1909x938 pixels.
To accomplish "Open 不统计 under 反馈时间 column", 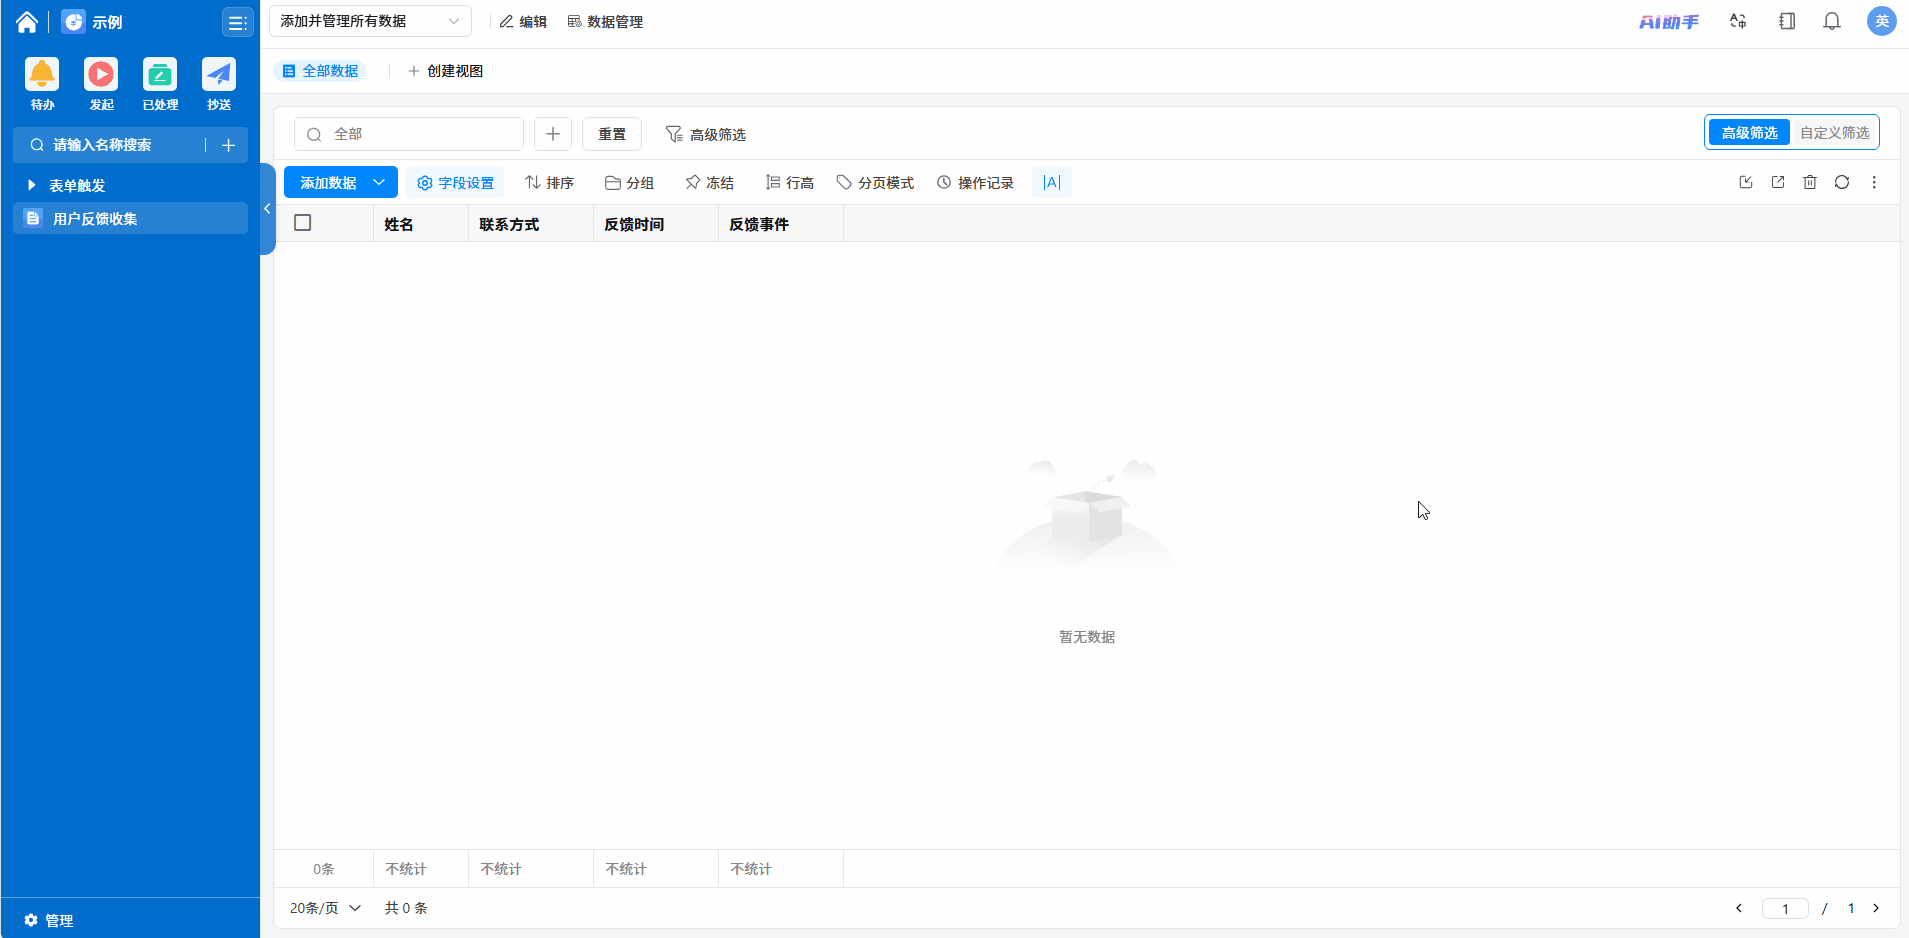I will pyautogui.click(x=626, y=869).
